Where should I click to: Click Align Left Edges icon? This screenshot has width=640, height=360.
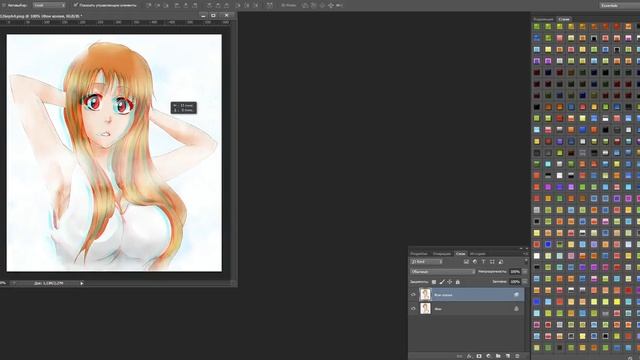click(177, 5)
